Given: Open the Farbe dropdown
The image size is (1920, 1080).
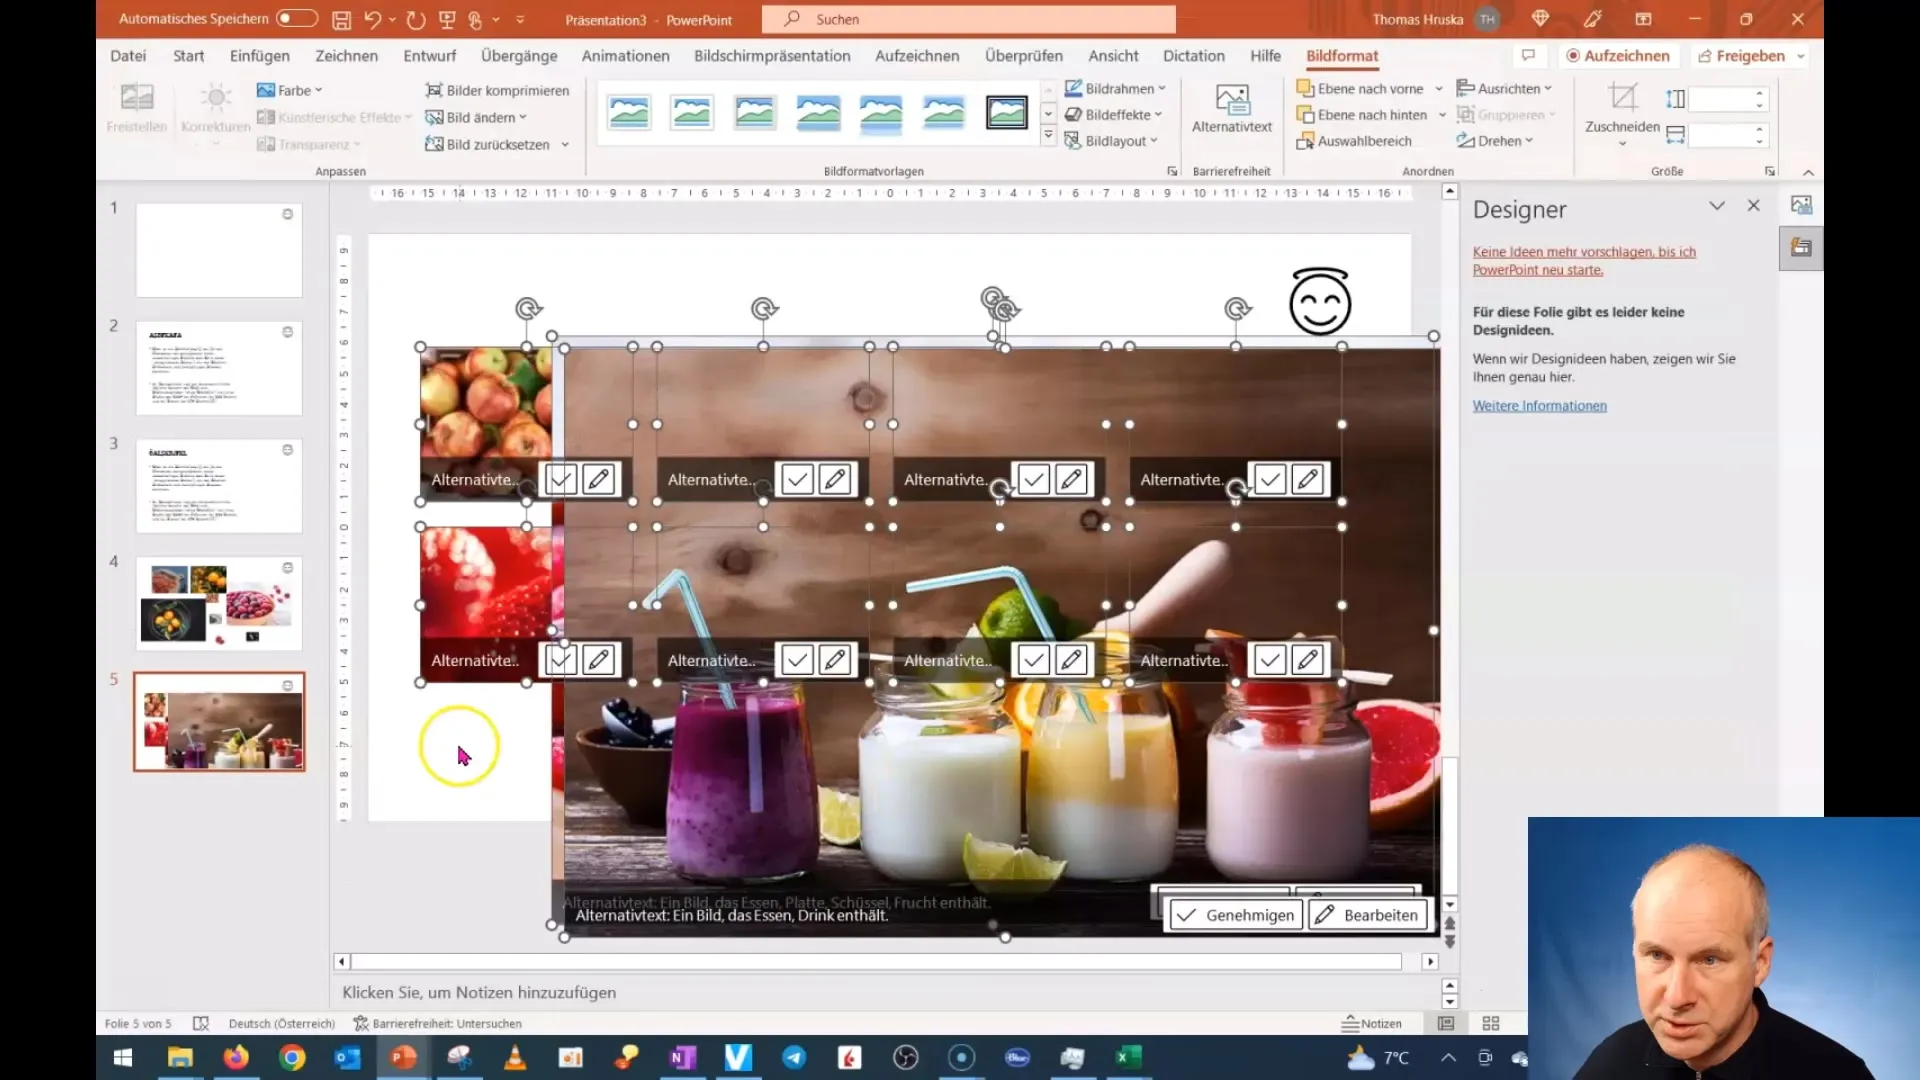Looking at the screenshot, I should click(318, 88).
